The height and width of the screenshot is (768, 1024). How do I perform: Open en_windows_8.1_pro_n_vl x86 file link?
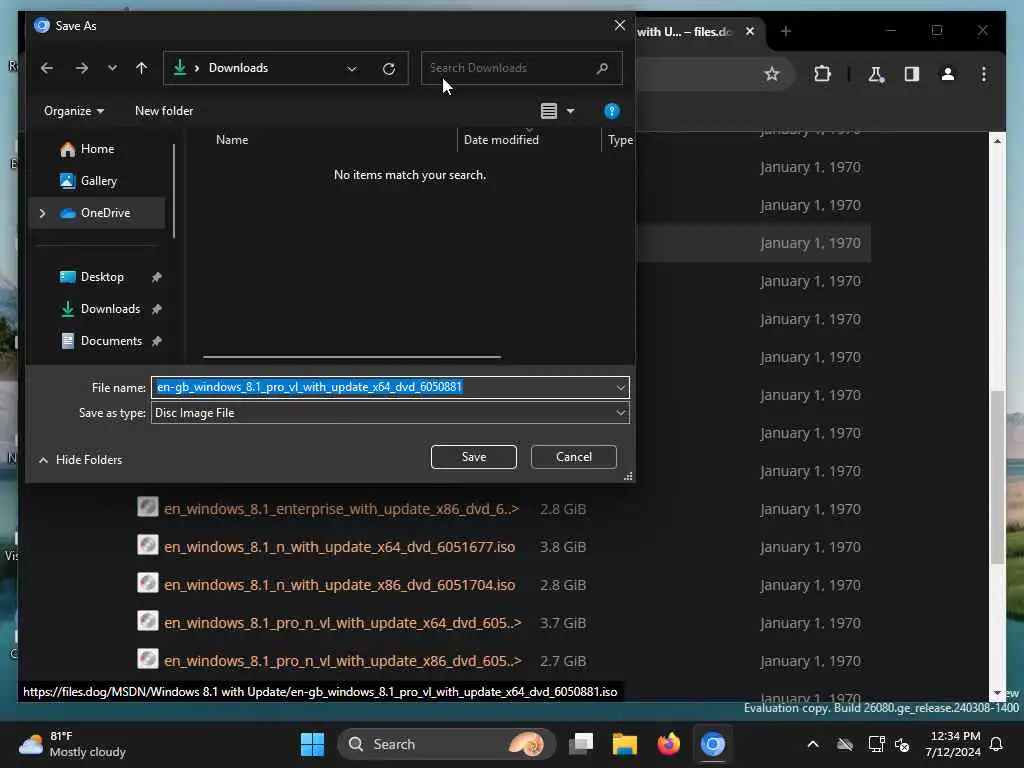(343, 661)
